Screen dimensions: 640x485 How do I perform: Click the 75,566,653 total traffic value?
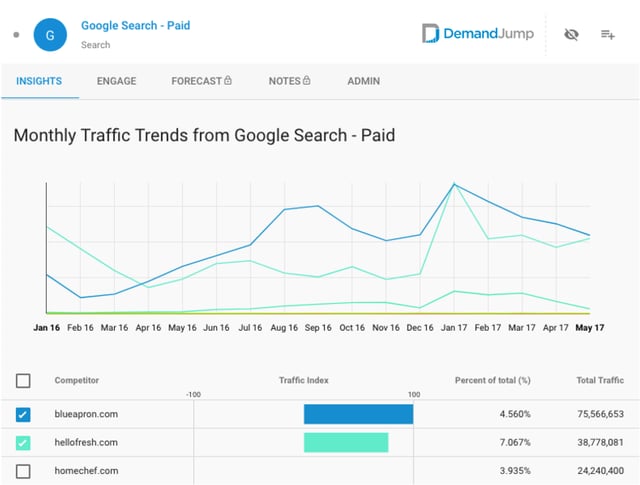(x=600, y=414)
